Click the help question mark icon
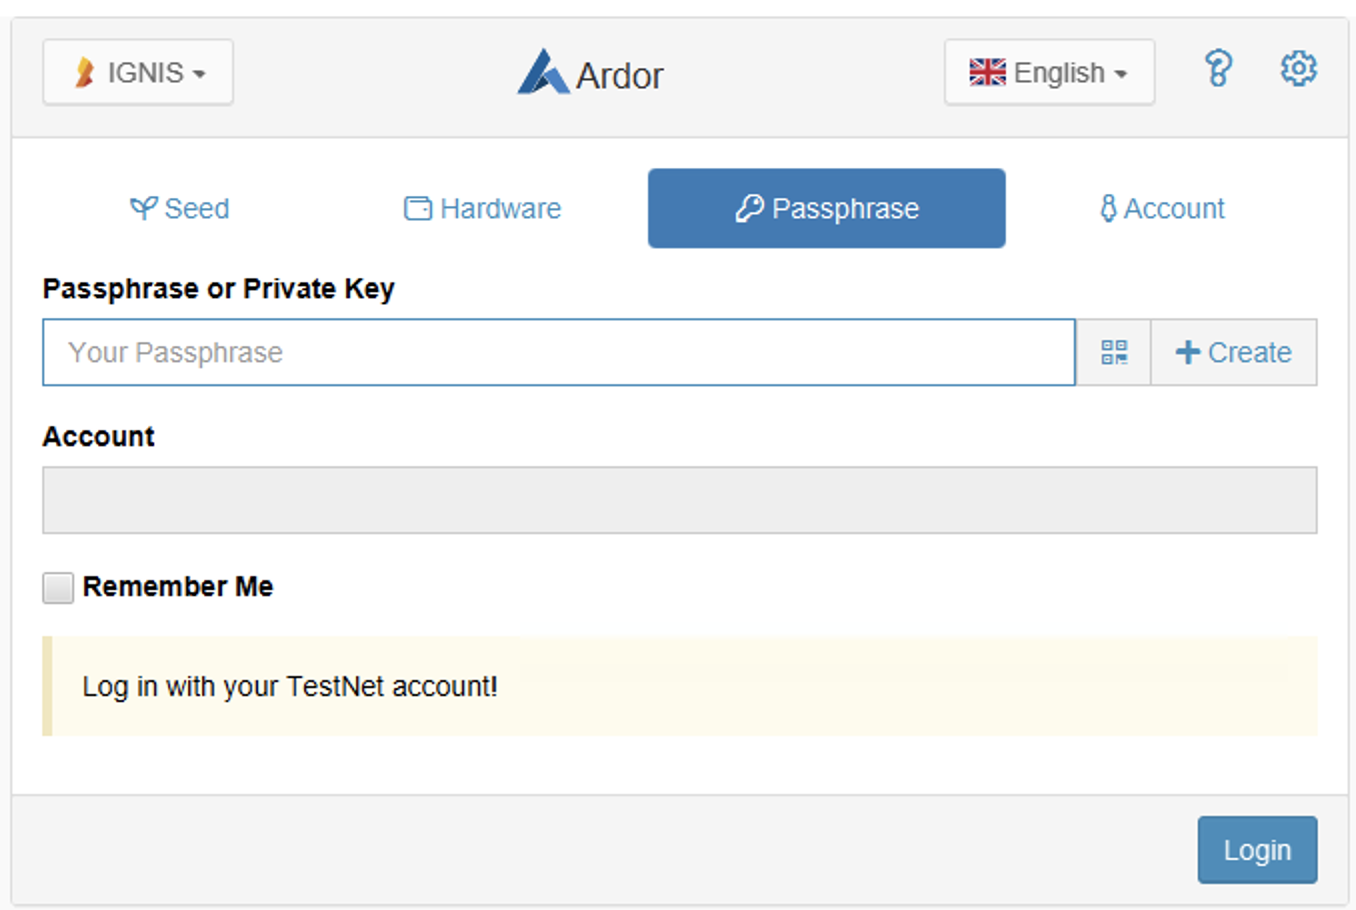The width and height of the screenshot is (1356, 910). [x=1218, y=70]
